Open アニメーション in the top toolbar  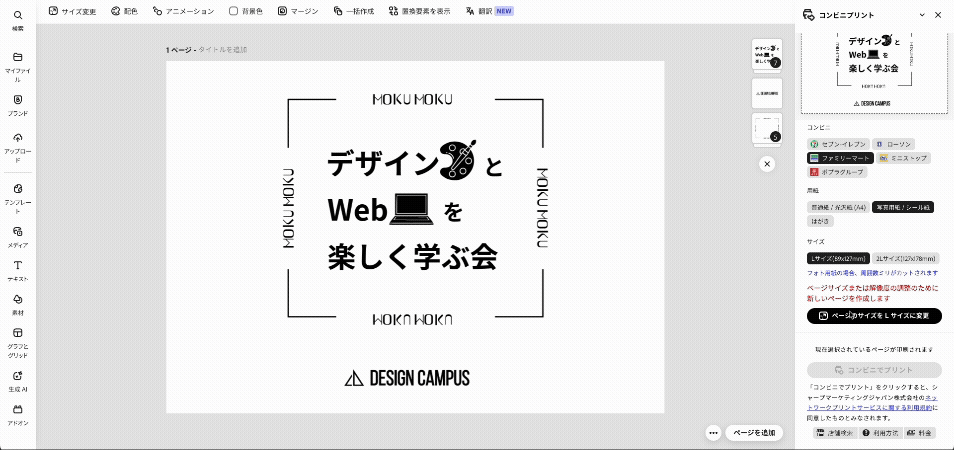(184, 11)
